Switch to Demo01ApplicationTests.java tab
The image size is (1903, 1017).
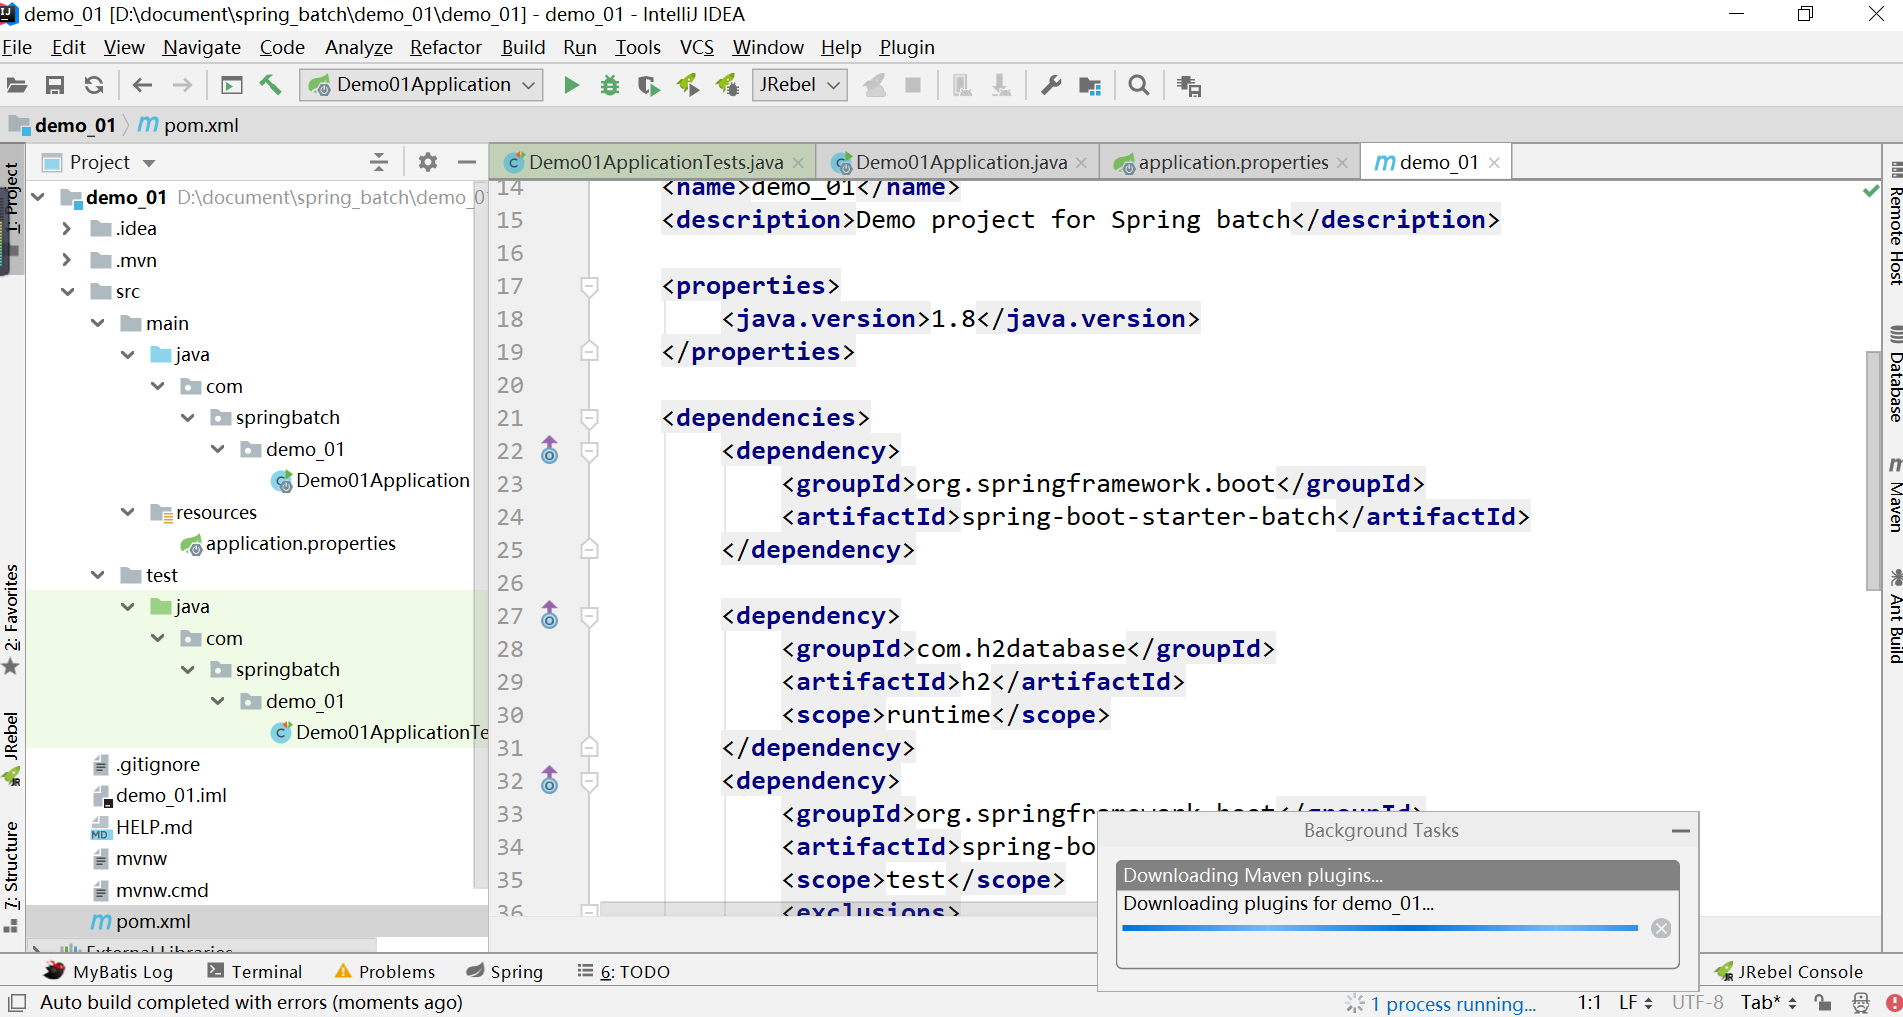[x=654, y=162]
